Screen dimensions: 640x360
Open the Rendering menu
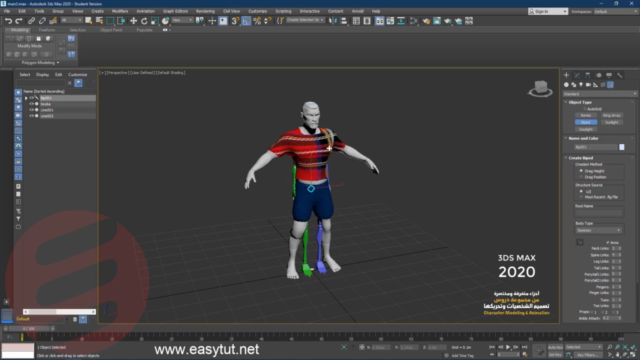[x=205, y=11]
